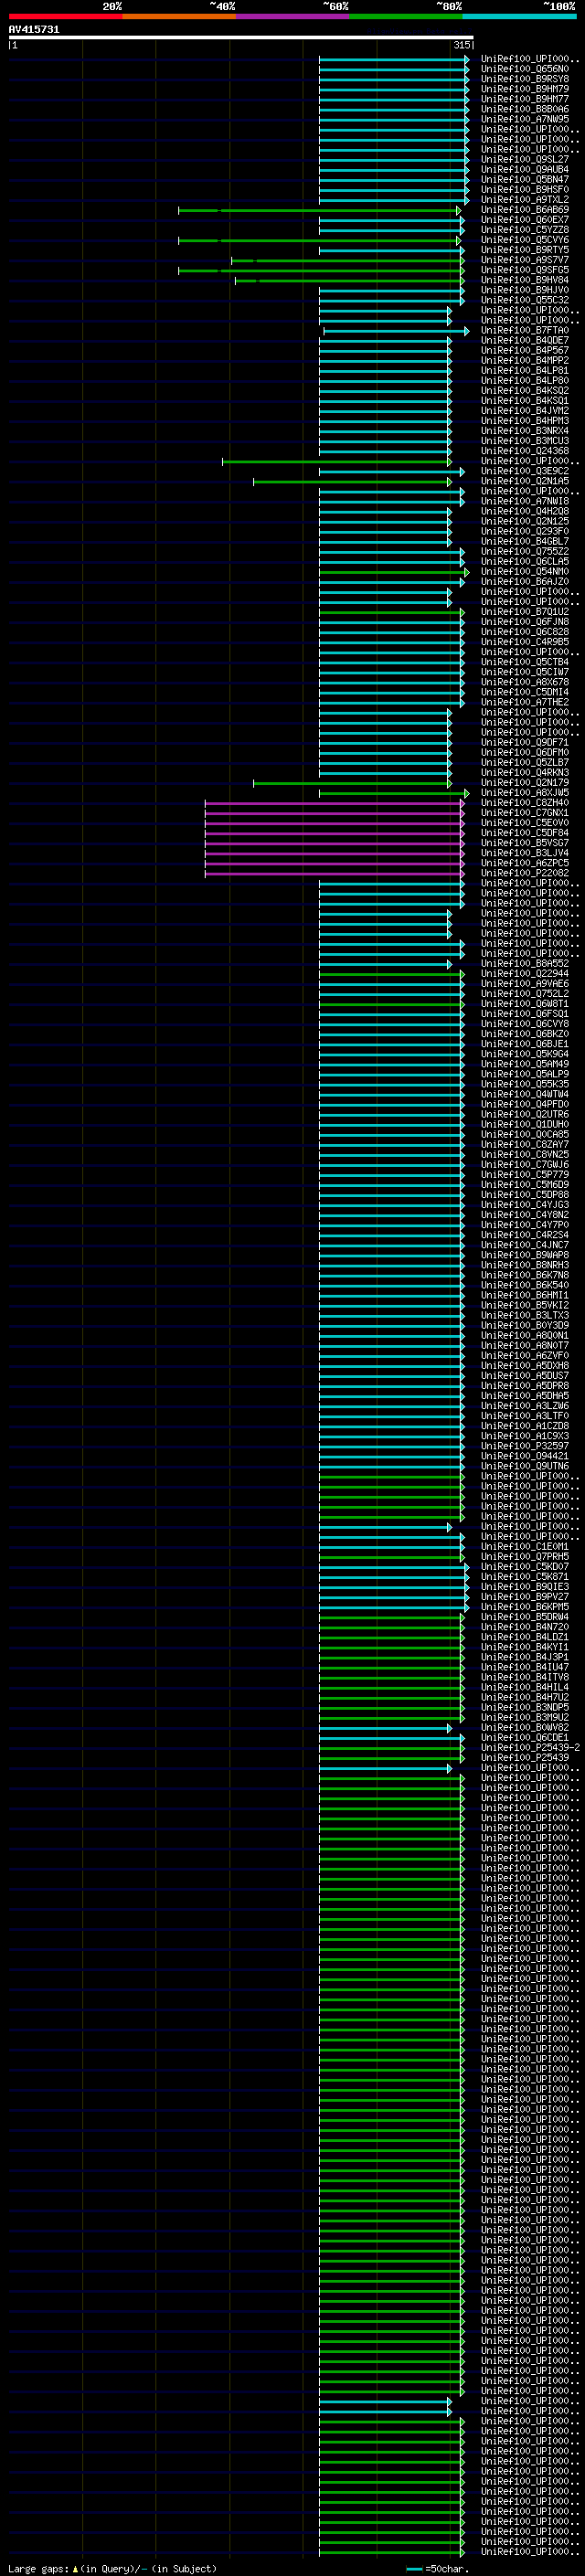Click the UniRef100_Q3E9C2 label
Image resolution: width=585 pixels, height=2576 pixels.
click(x=525, y=471)
